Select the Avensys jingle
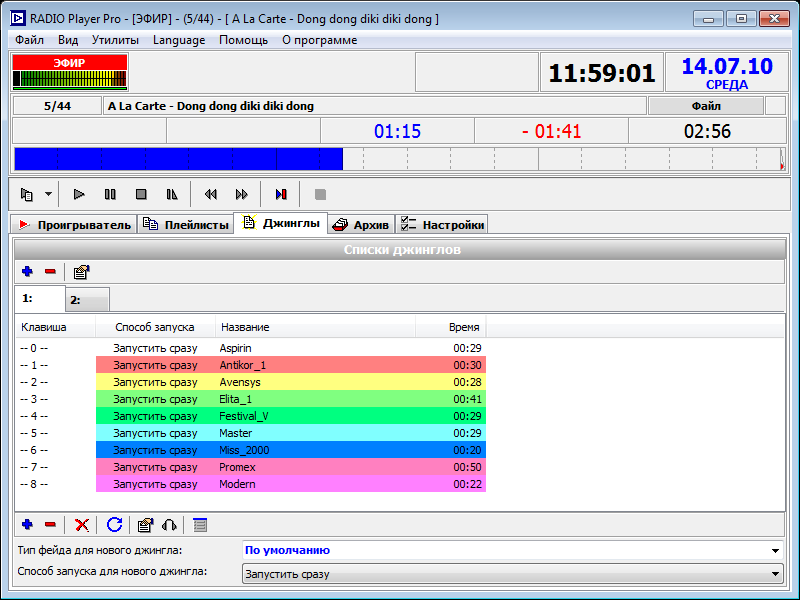800x600 pixels. point(251,382)
